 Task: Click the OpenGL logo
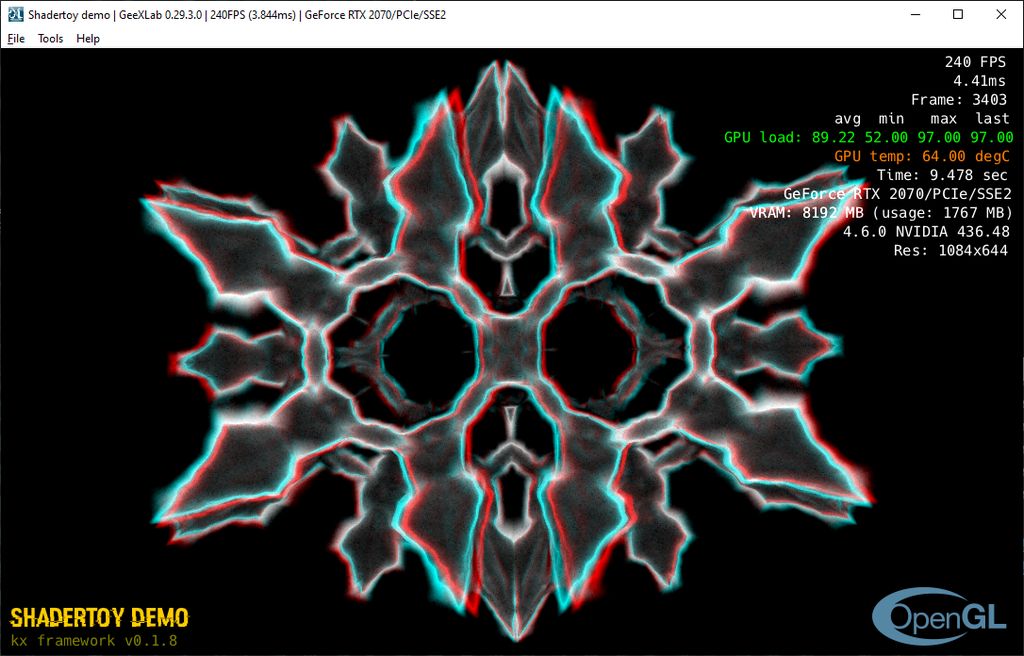tap(938, 615)
